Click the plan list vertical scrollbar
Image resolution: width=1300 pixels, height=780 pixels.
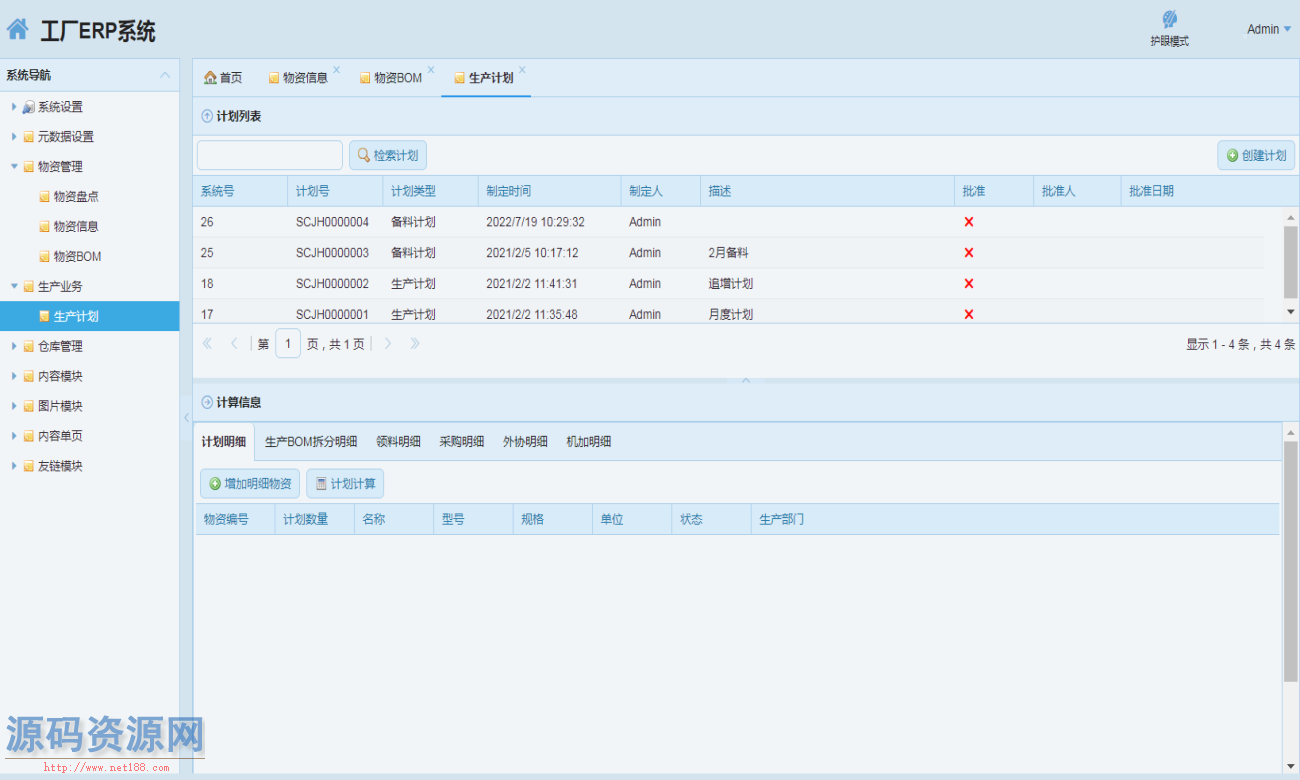click(1290, 262)
